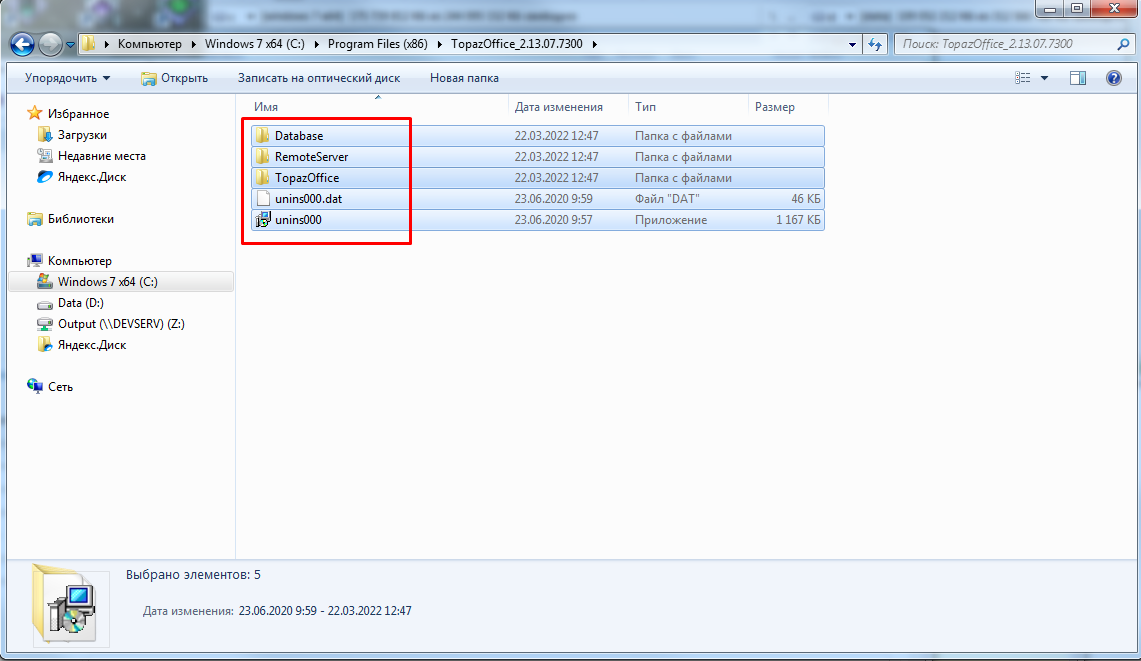Click the Избранное star icon
The width and height of the screenshot is (1141, 661).
34,113
